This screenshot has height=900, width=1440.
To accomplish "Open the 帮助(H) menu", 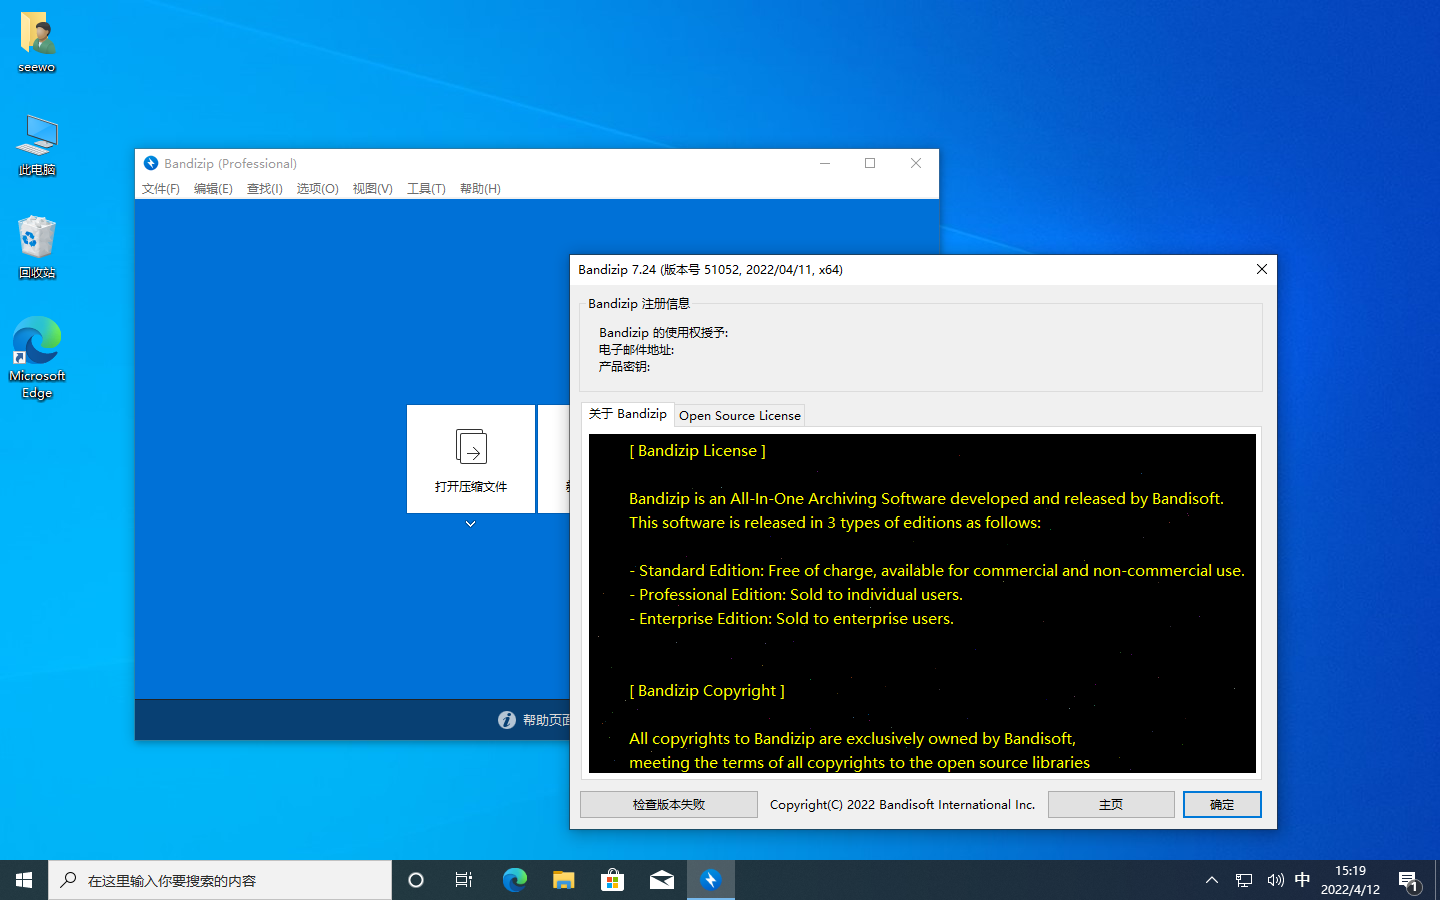I will pos(480,188).
